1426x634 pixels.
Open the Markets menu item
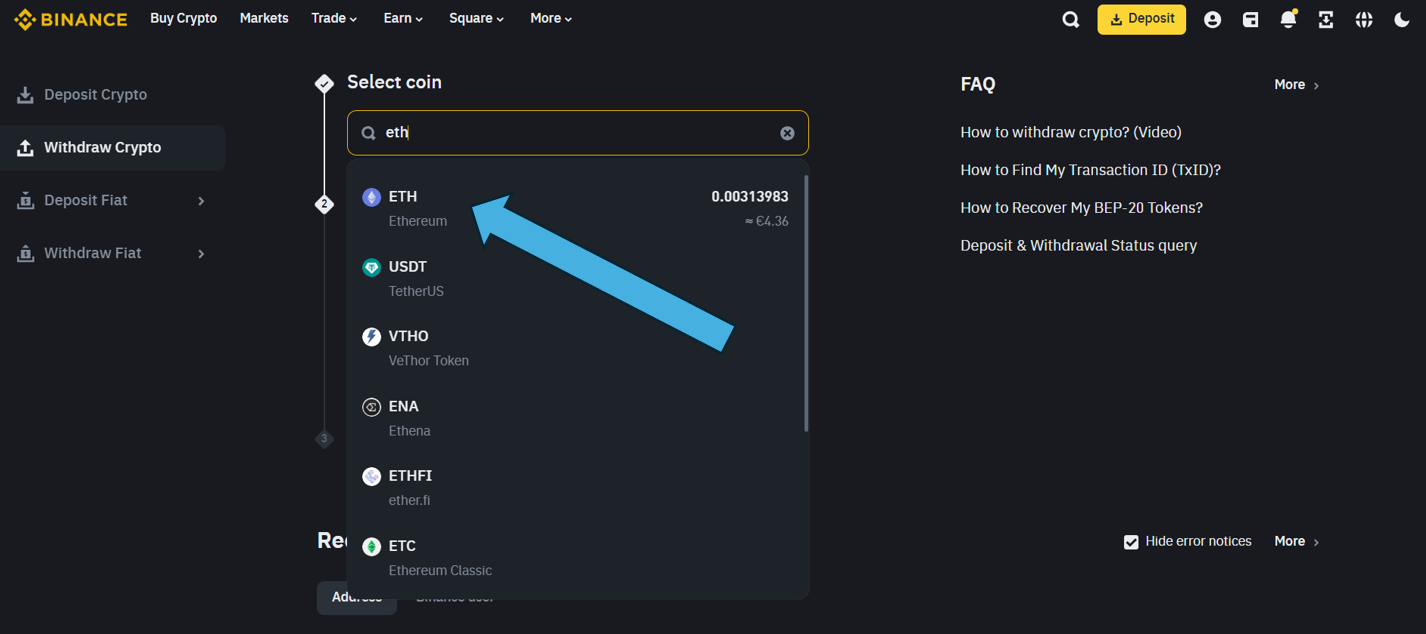pos(264,19)
